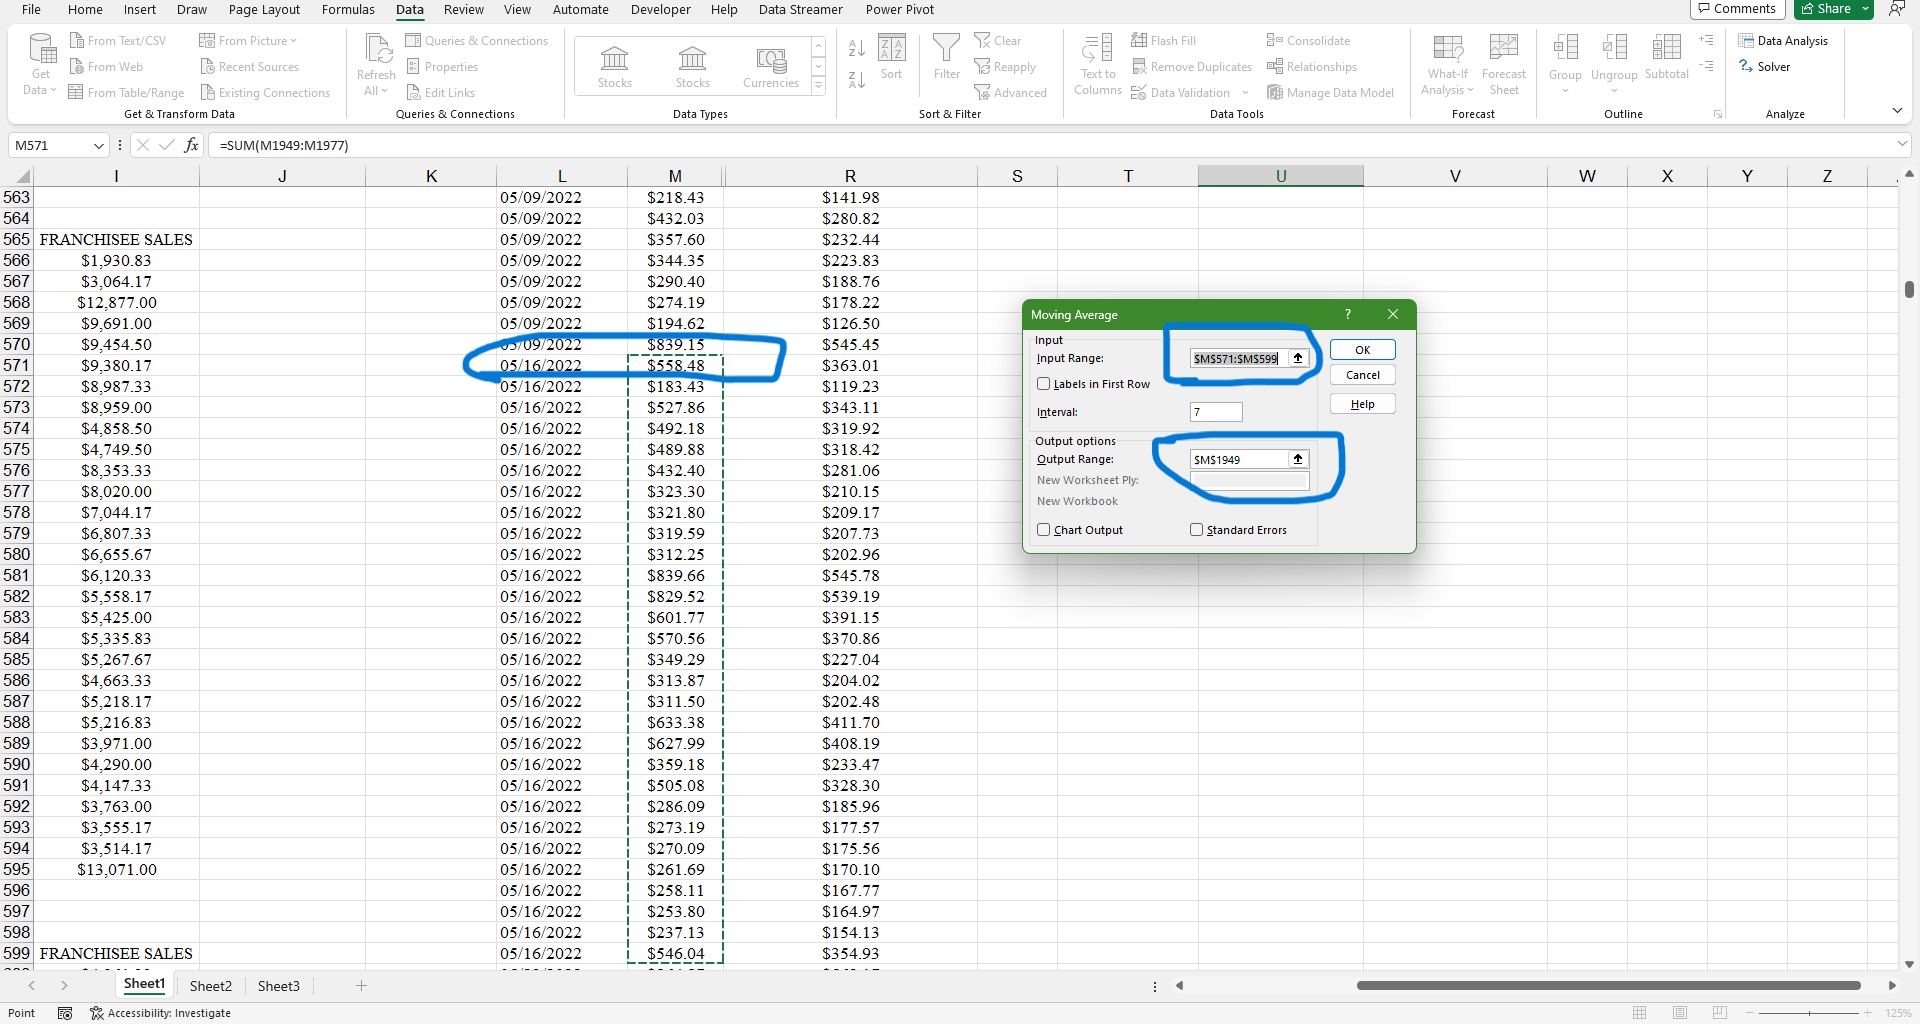Viewport: 1920px width, 1025px height.
Task: Switch to the Formulas ribbon tab
Action: (348, 10)
